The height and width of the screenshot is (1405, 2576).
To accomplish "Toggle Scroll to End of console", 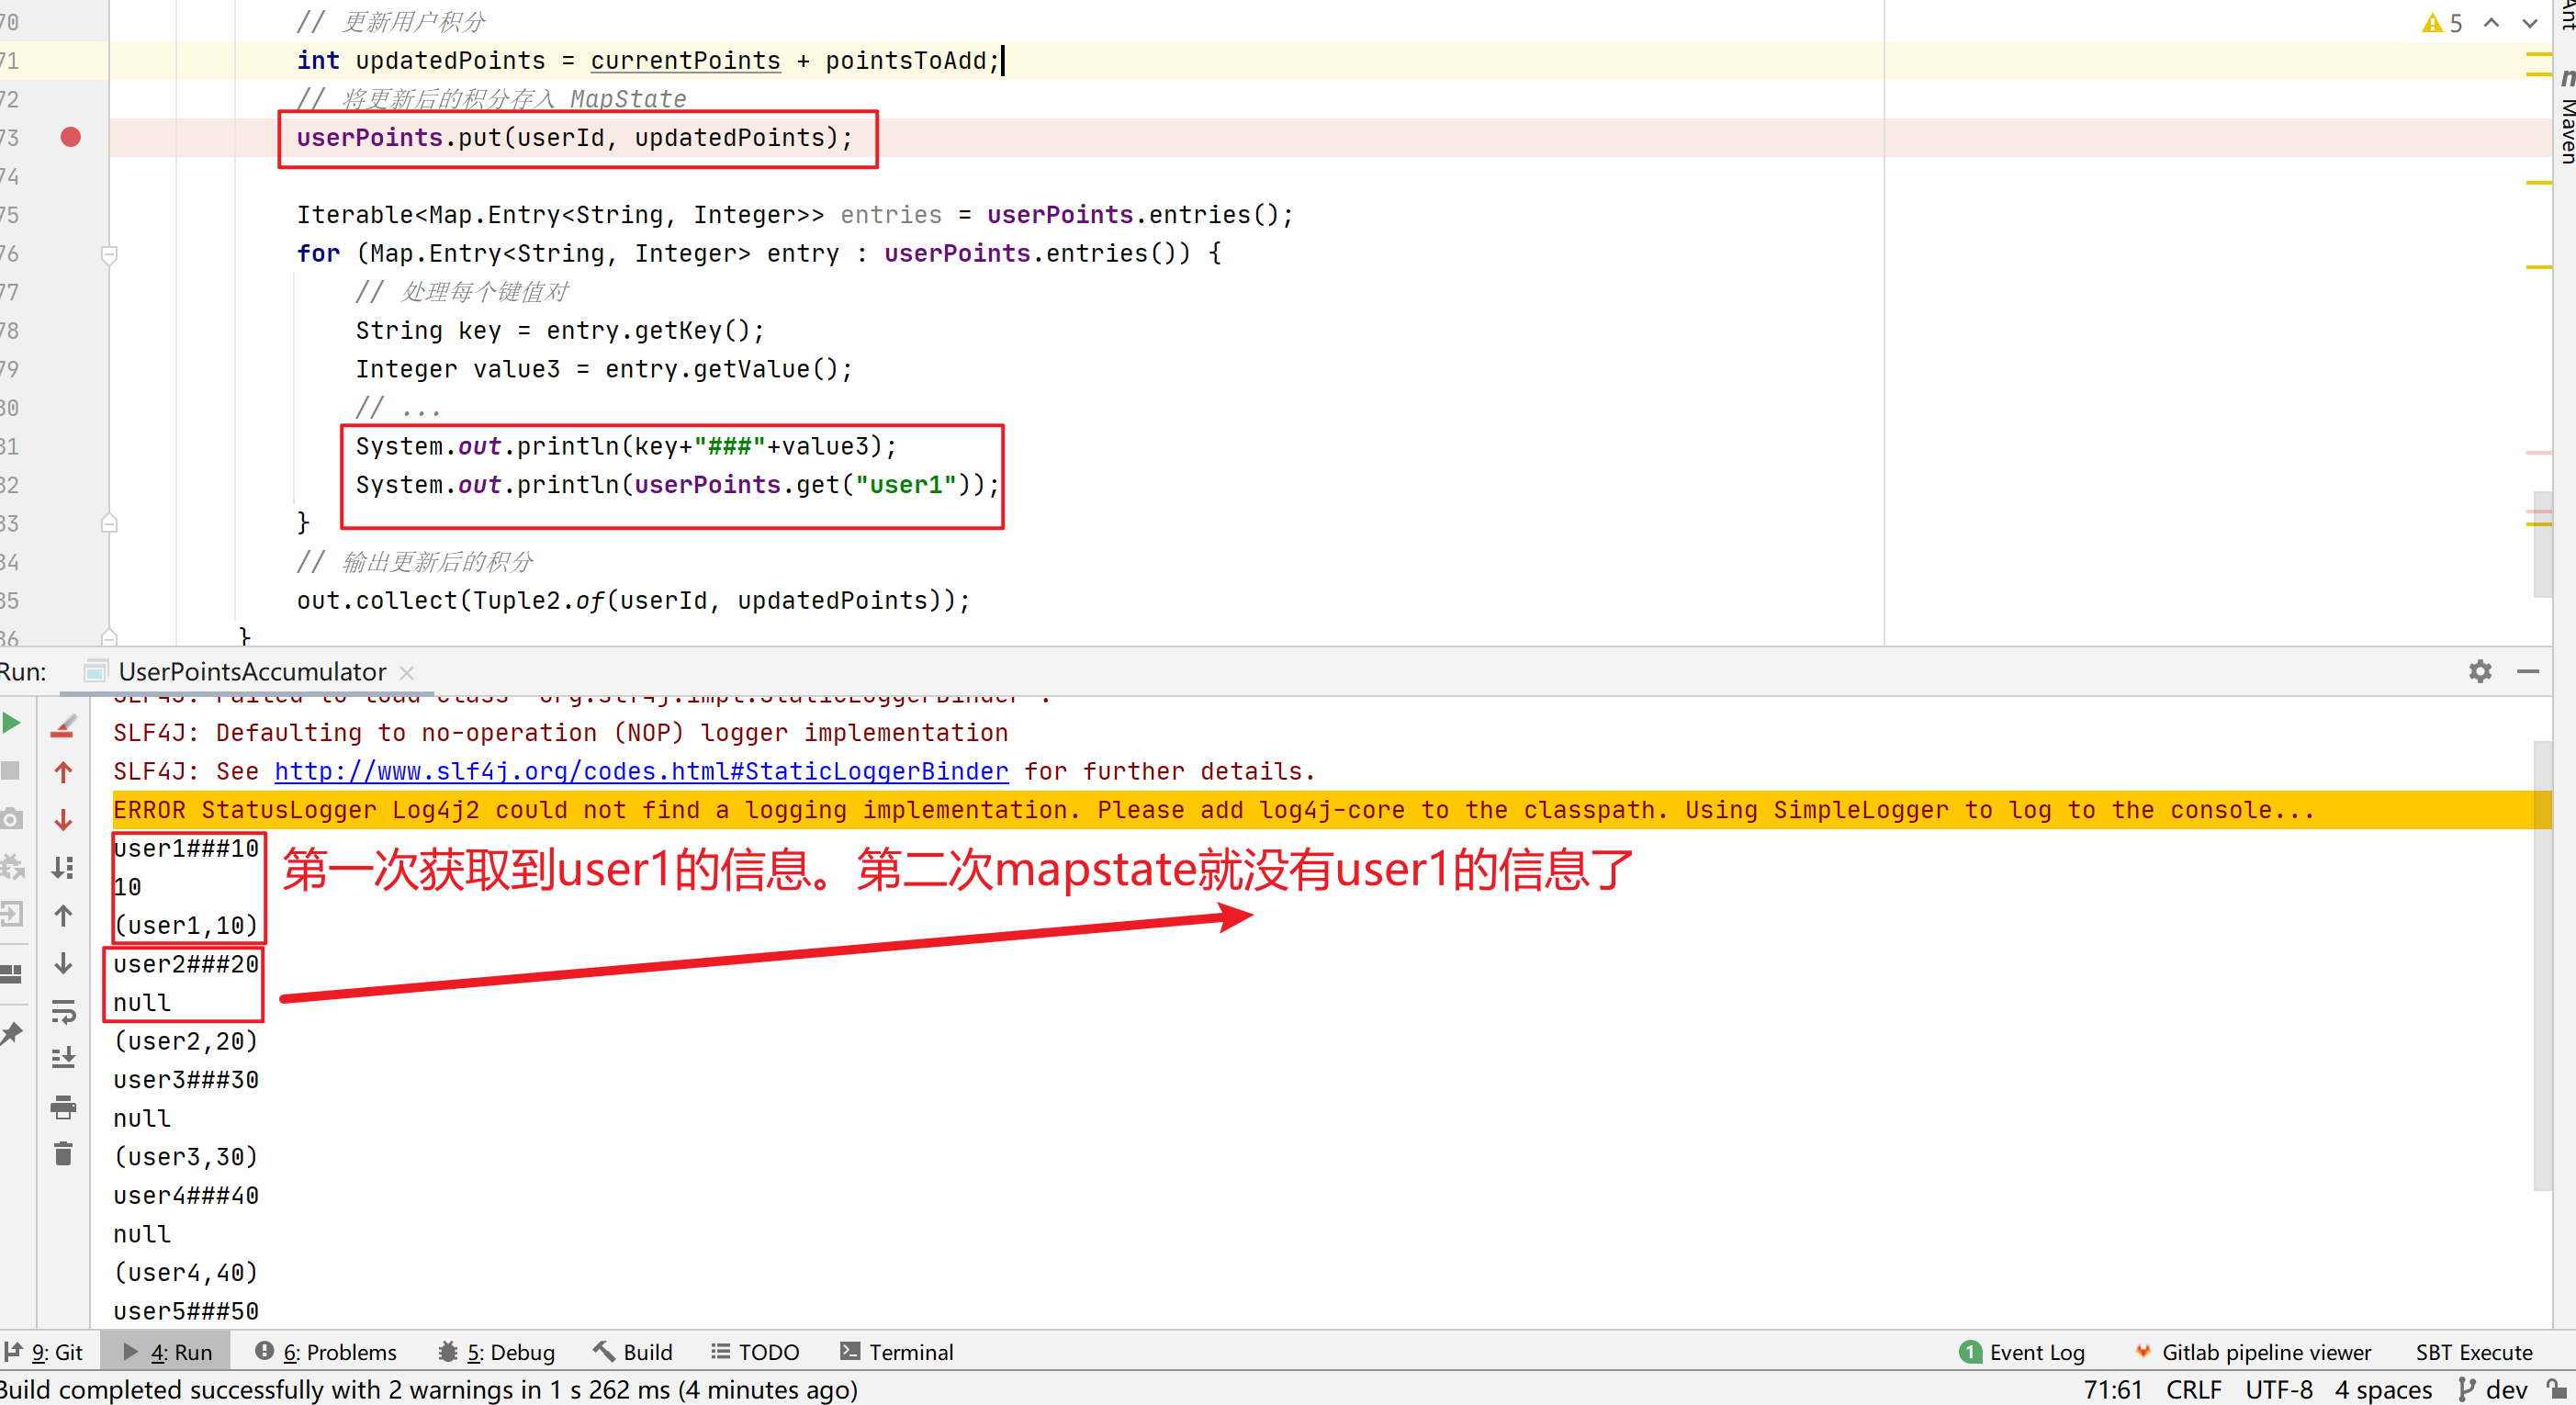I will (63, 1057).
